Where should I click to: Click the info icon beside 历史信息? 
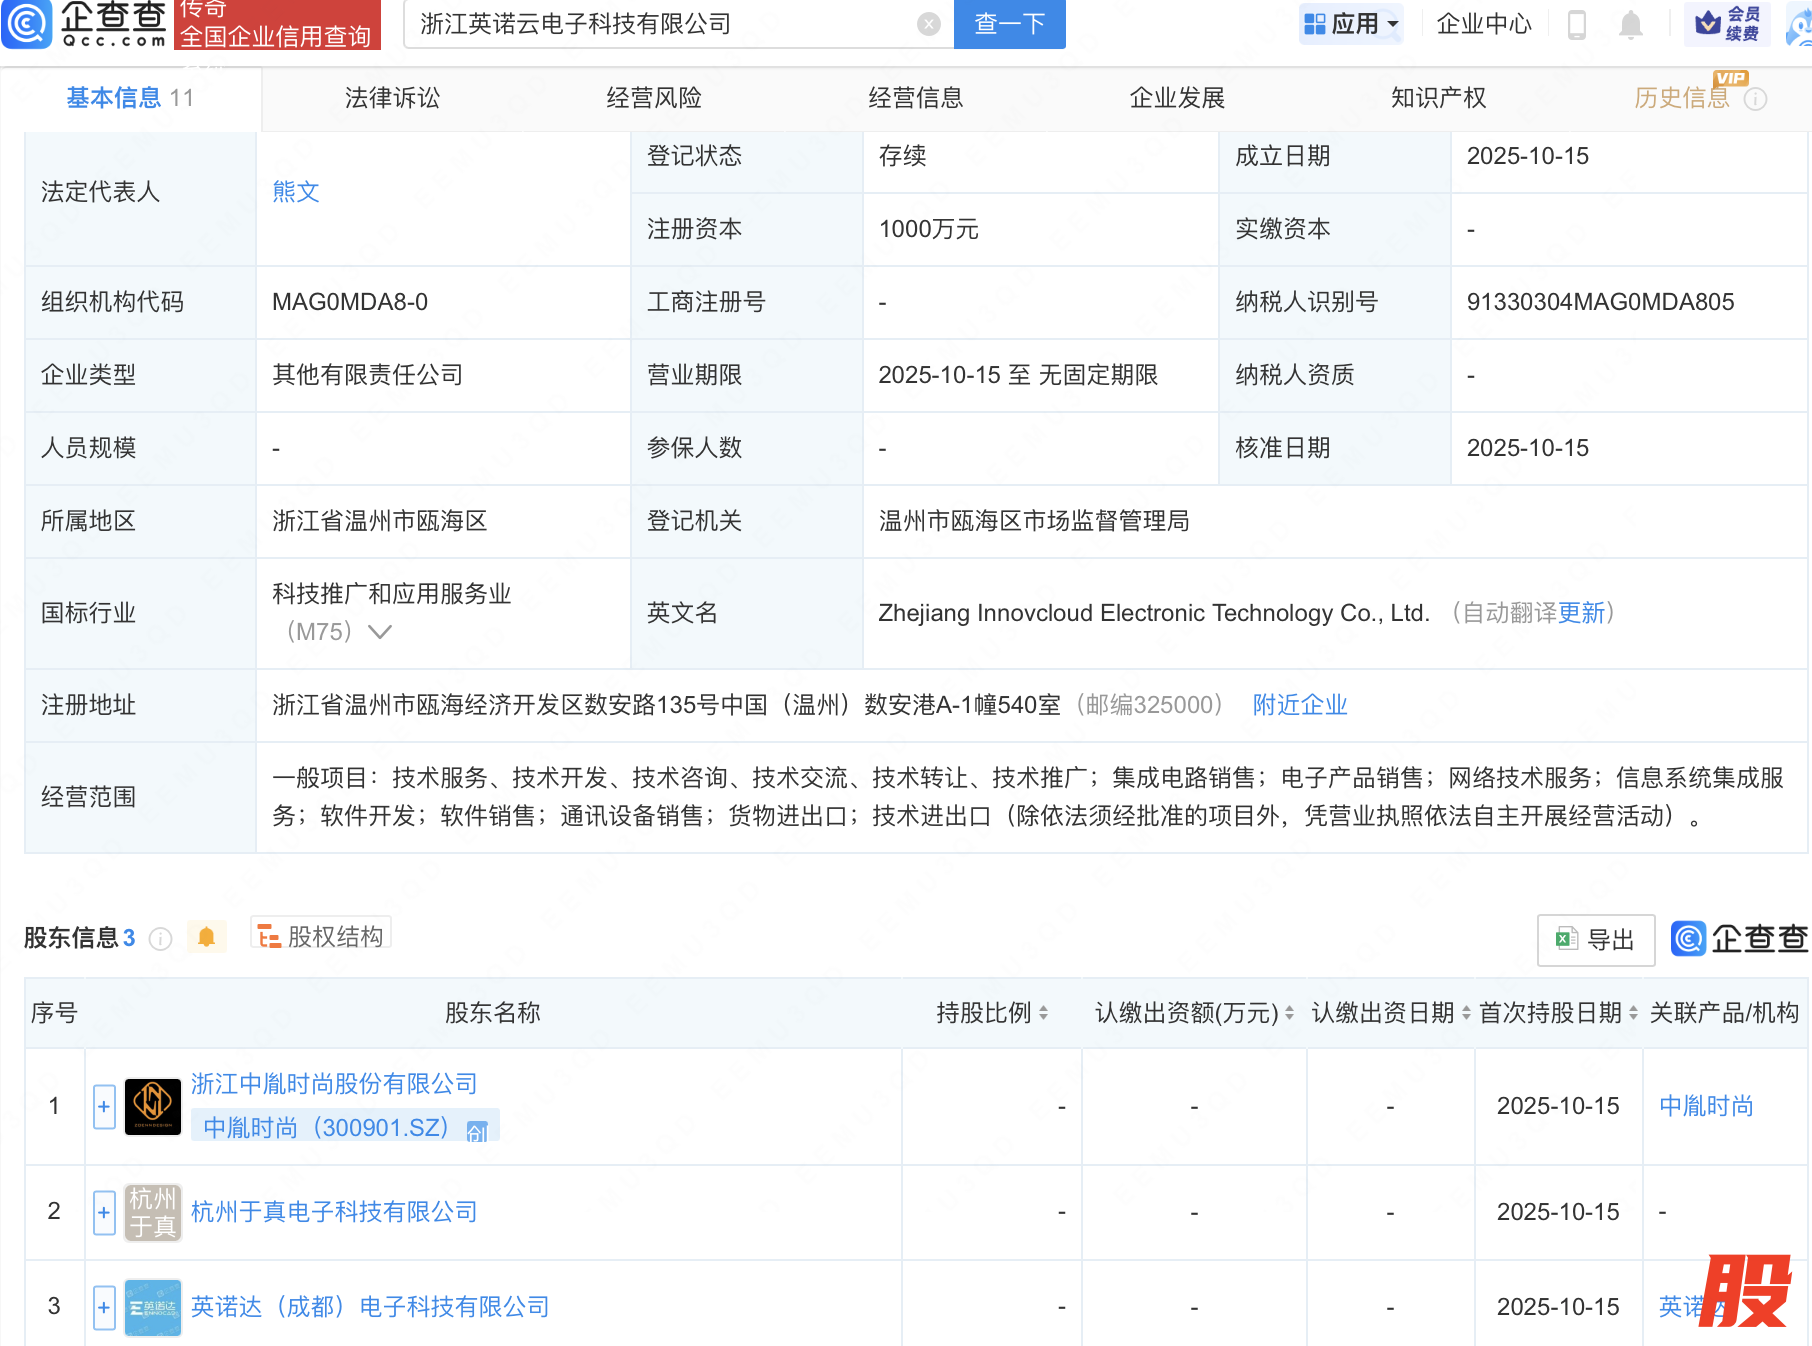coord(1756,99)
